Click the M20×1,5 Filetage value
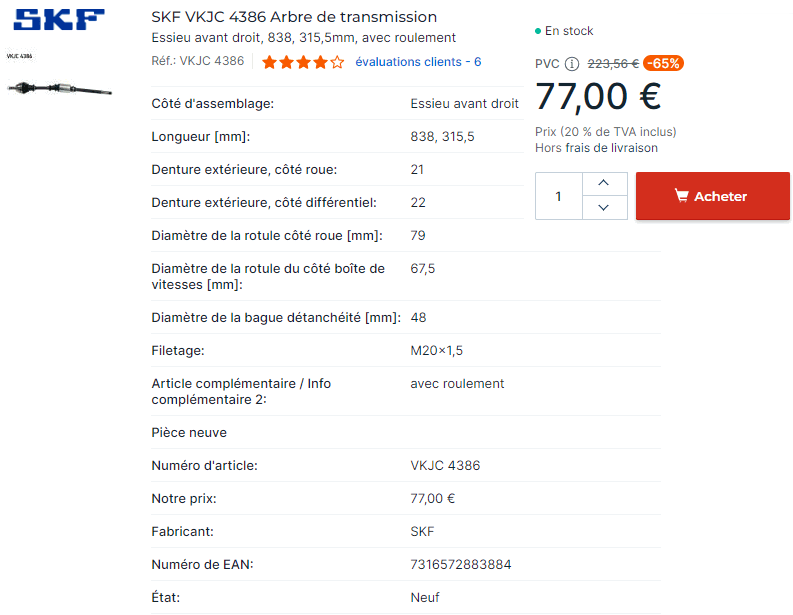 click(436, 350)
